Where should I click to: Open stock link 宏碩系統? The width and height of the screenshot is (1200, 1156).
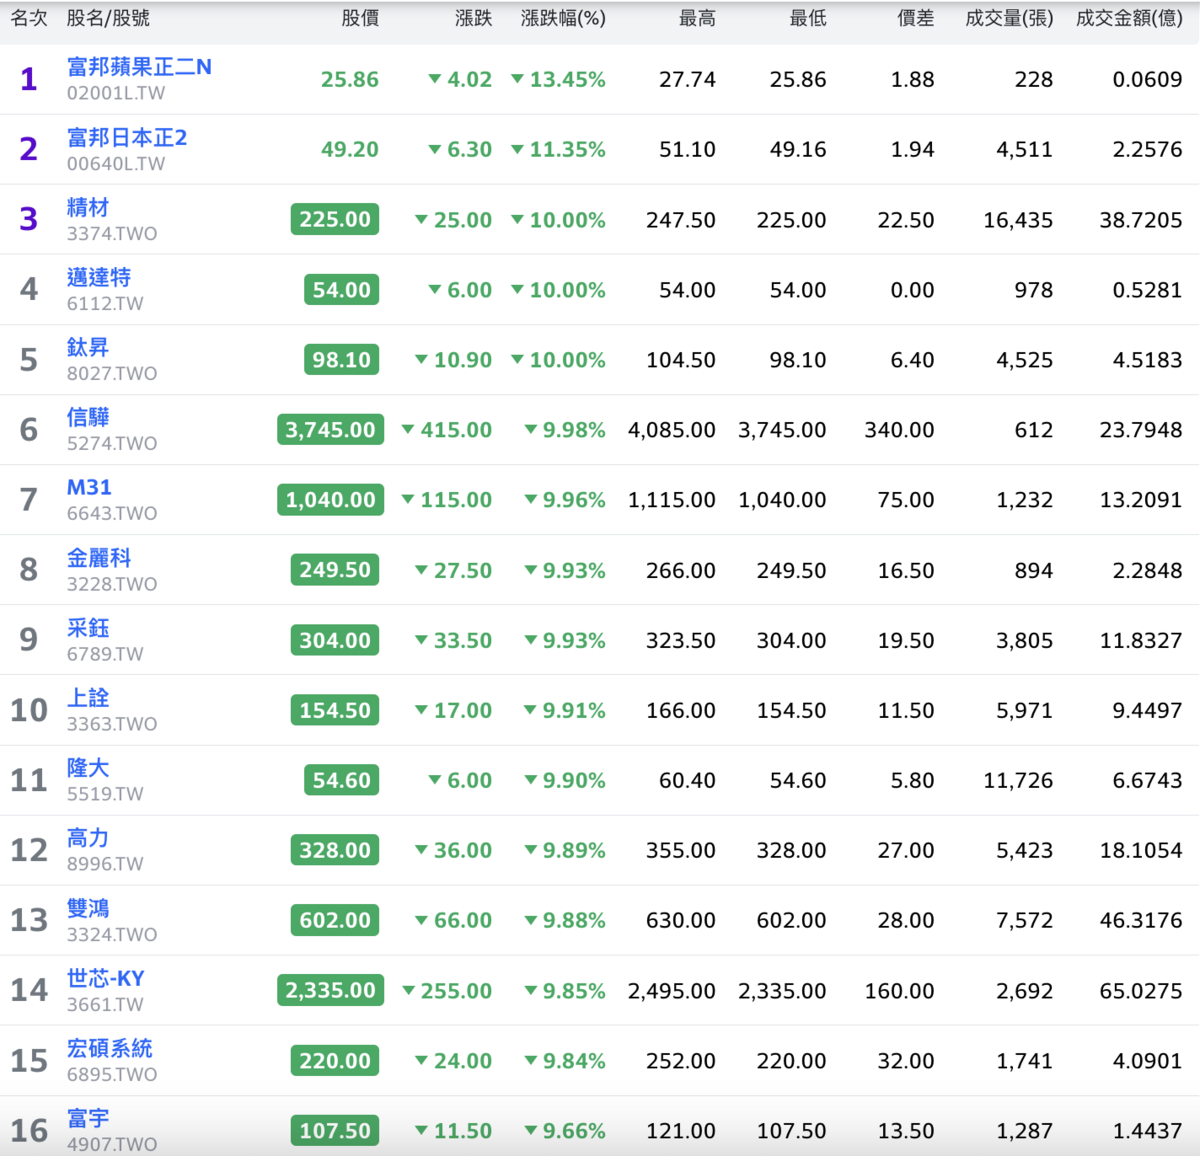pyautogui.click(x=110, y=1048)
